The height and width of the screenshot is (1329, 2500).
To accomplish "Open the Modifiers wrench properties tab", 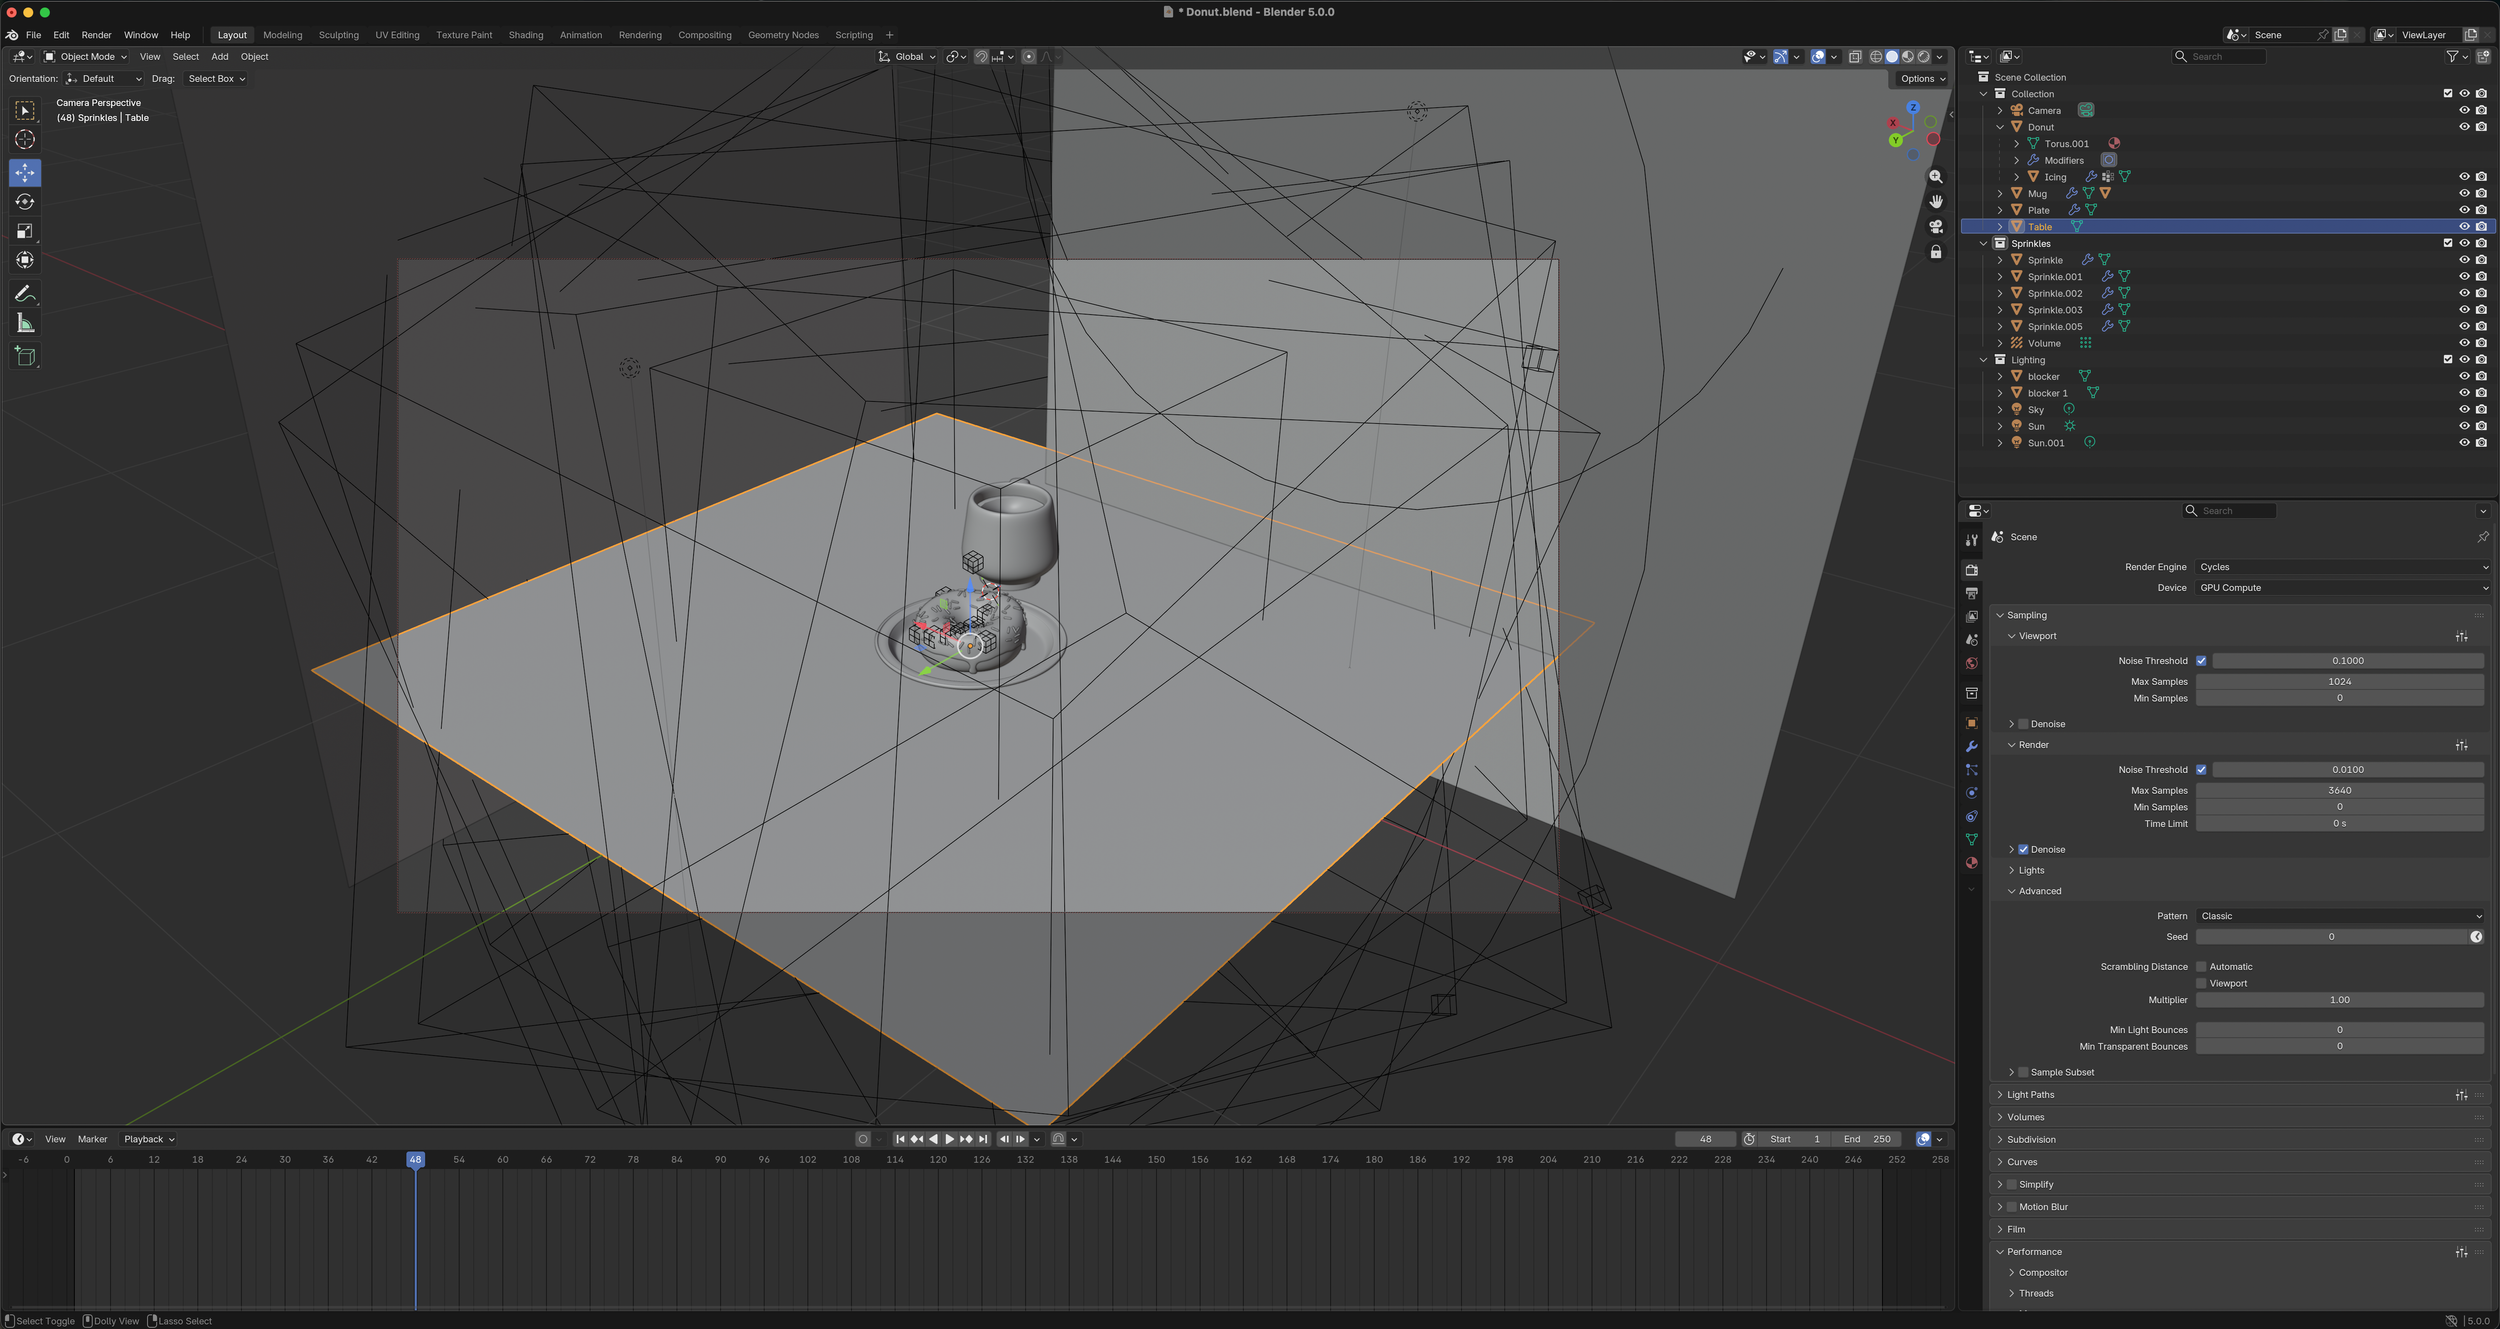I will 1971,747.
